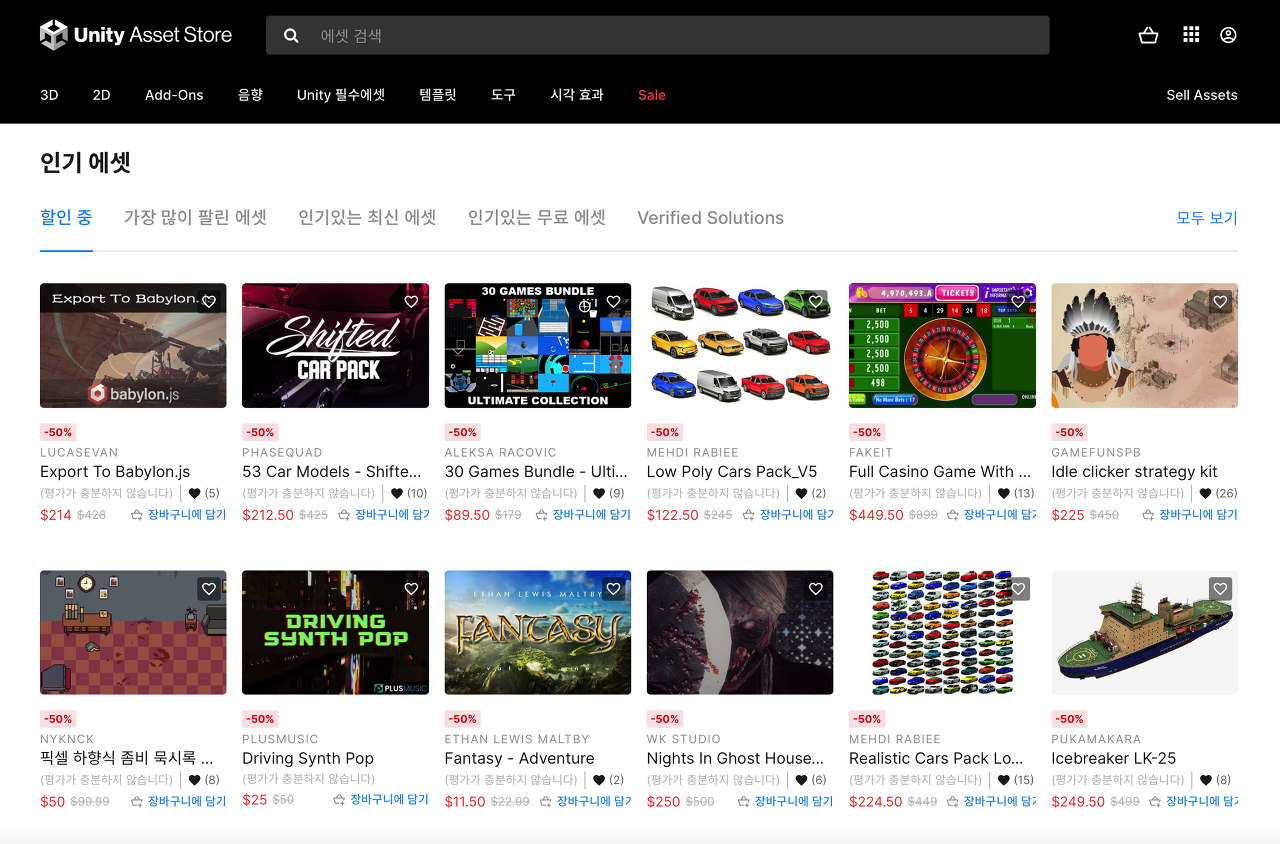This screenshot has width=1280, height=844.
Task: Open Full Casino Game roulette thumbnail
Action: [942, 345]
